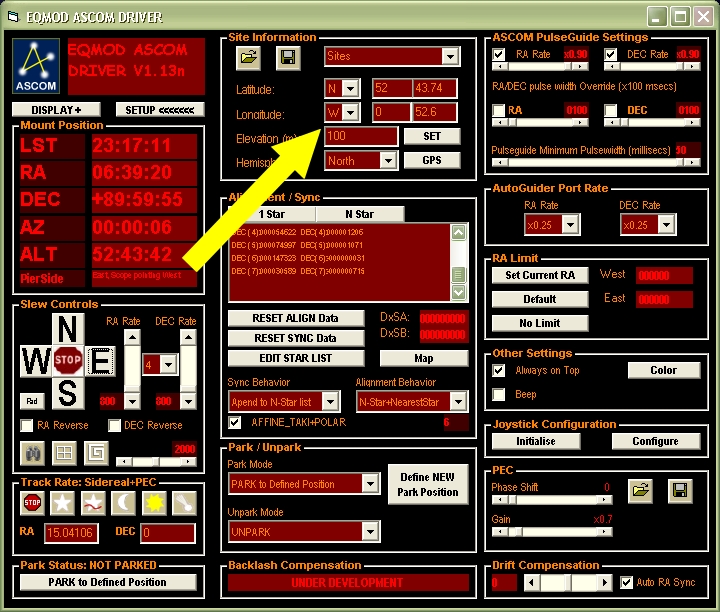Screen dimensions: 720x612
Task: Select lunar tracking with moon icon
Action: (x=124, y=503)
